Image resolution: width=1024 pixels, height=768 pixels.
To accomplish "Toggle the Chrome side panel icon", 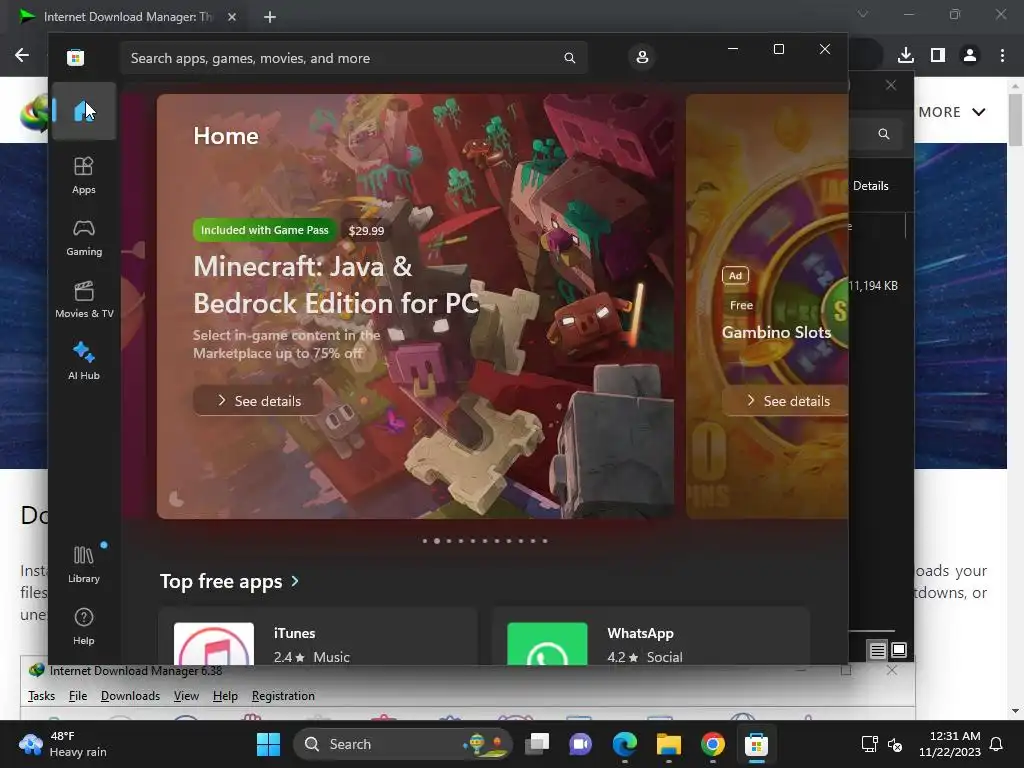I will [938, 55].
